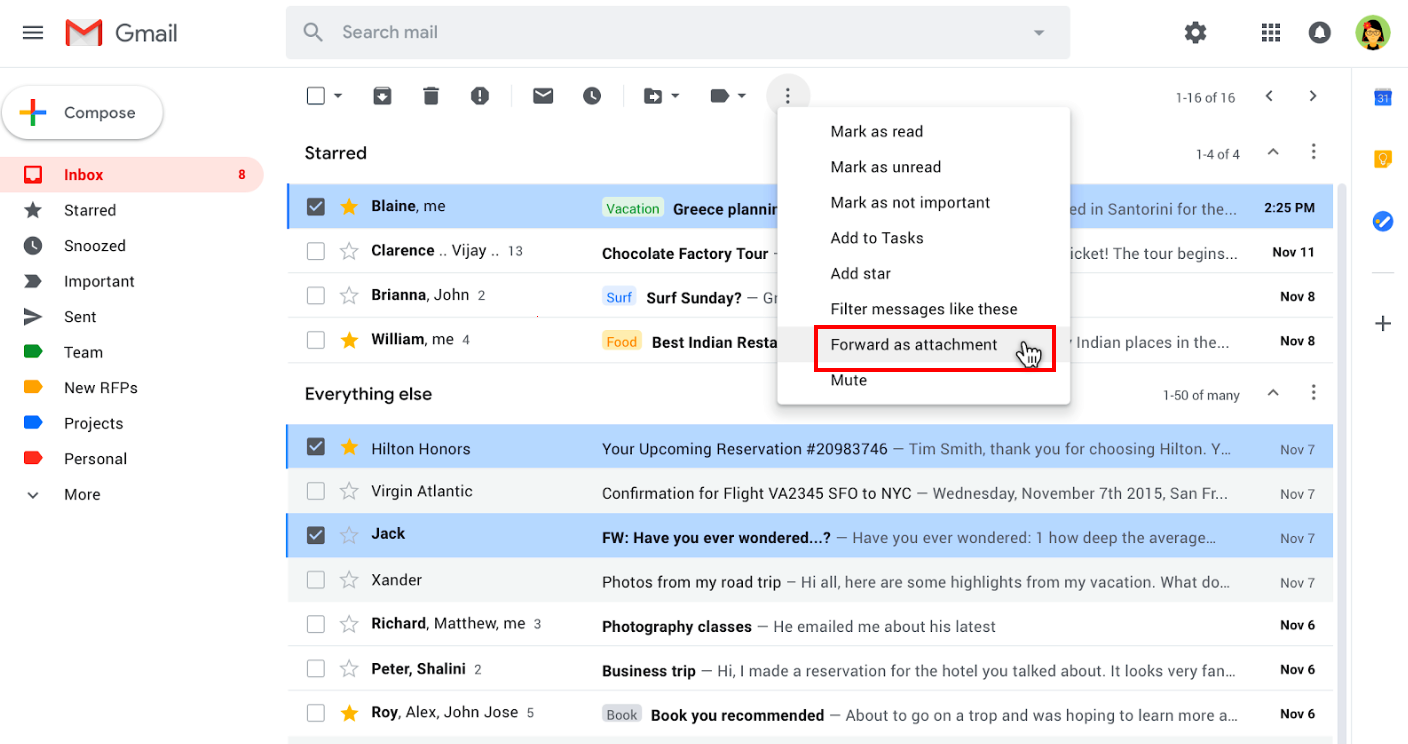The height and width of the screenshot is (744, 1408).
Task: Mark selected emails as unread via envelope icon
Action: (x=543, y=95)
